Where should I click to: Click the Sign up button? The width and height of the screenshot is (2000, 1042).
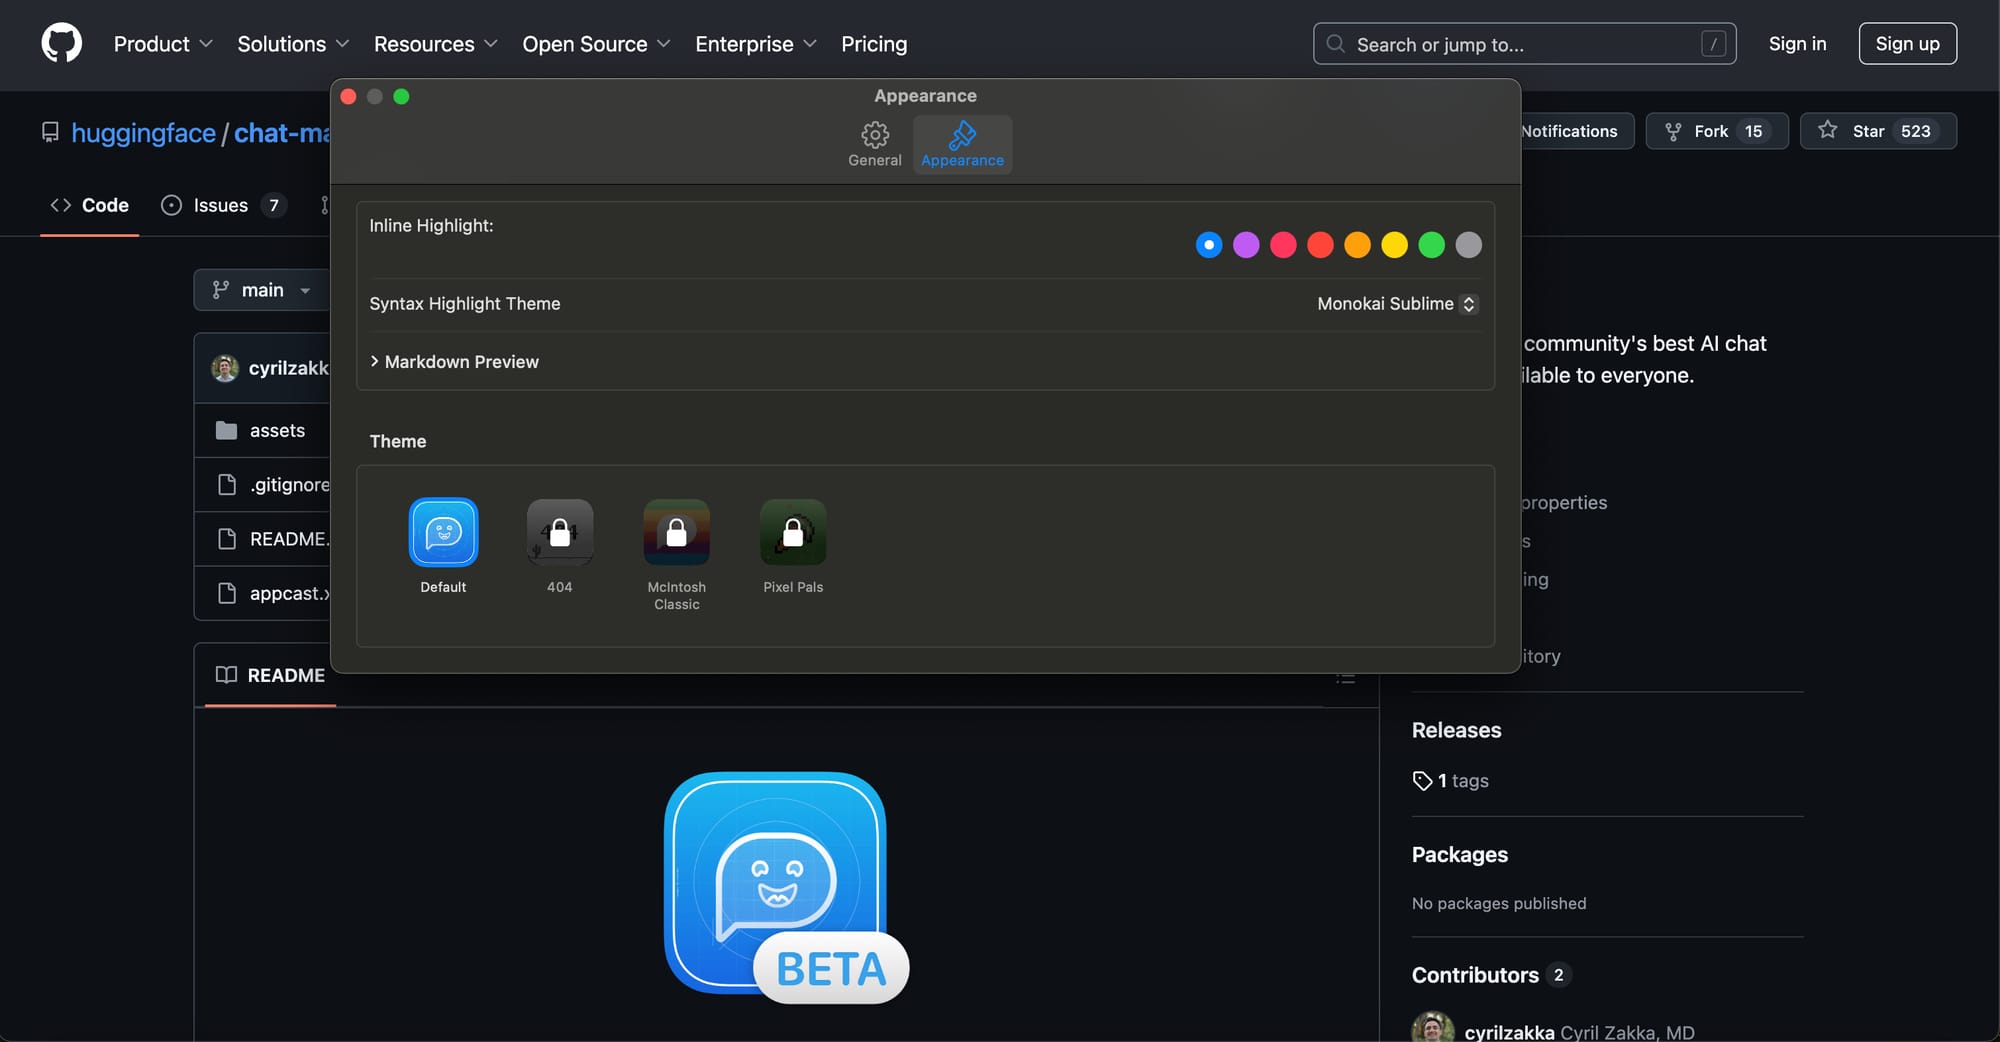pos(1907,44)
